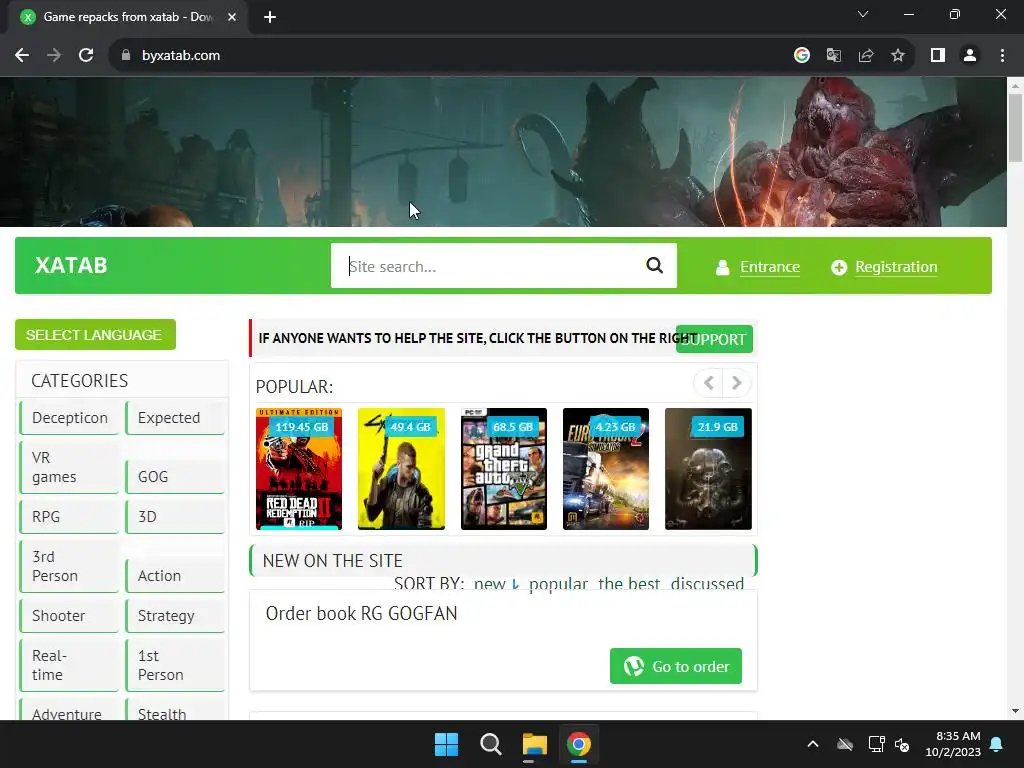Open the VR games category
The image size is (1024, 768).
(x=69, y=467)
